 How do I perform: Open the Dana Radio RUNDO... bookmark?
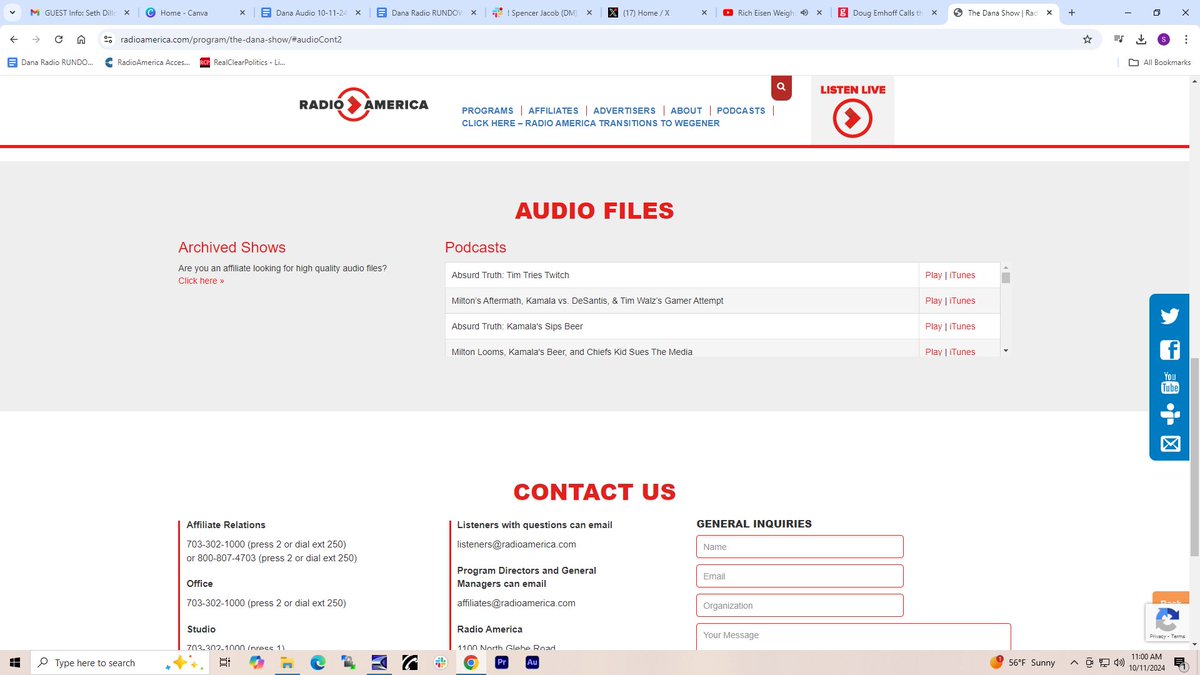tap(50, 62)
